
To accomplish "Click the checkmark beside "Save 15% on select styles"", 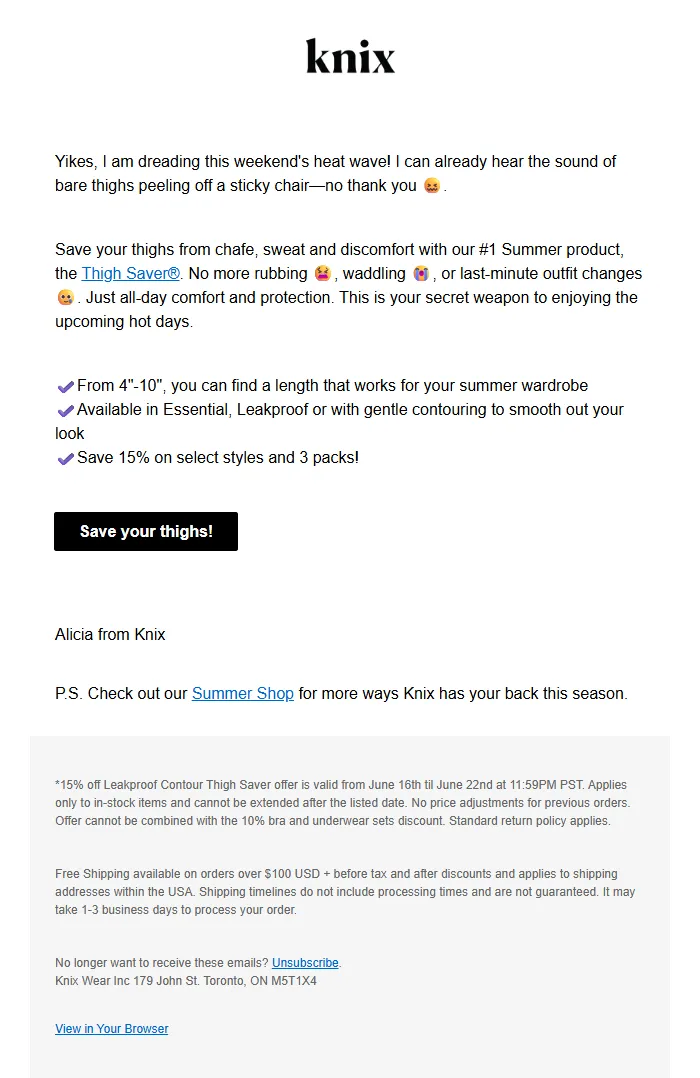I will [x=65, y=458].
